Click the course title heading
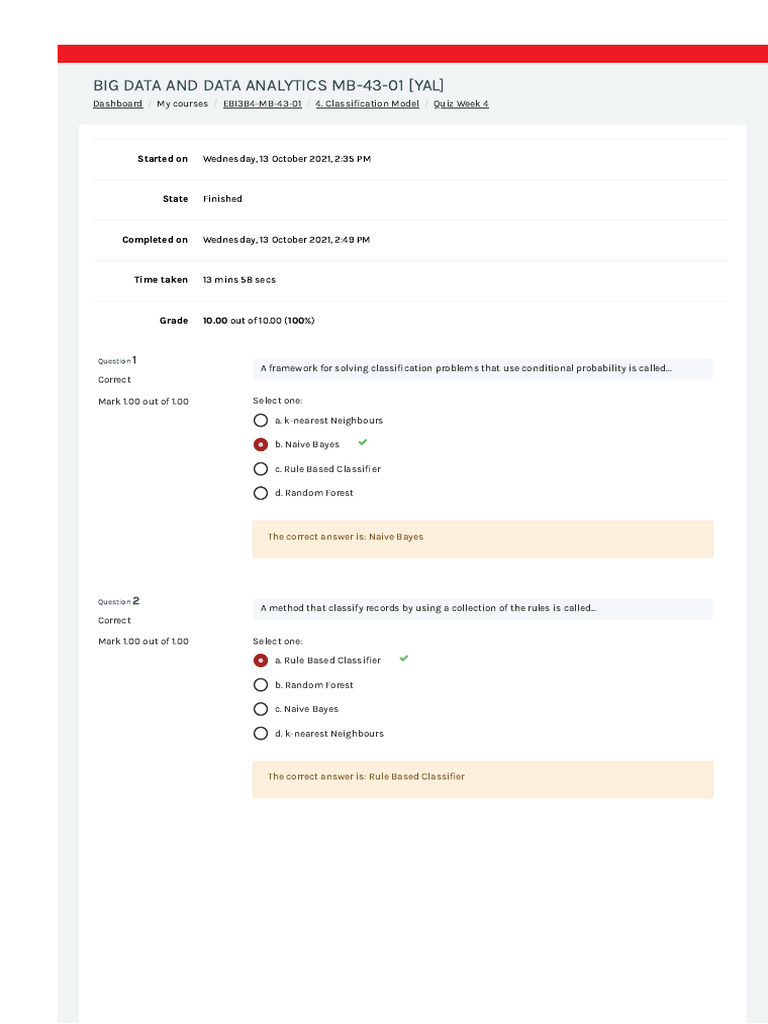The height and width of the screenshot is (1024, 768). point(268,85)
